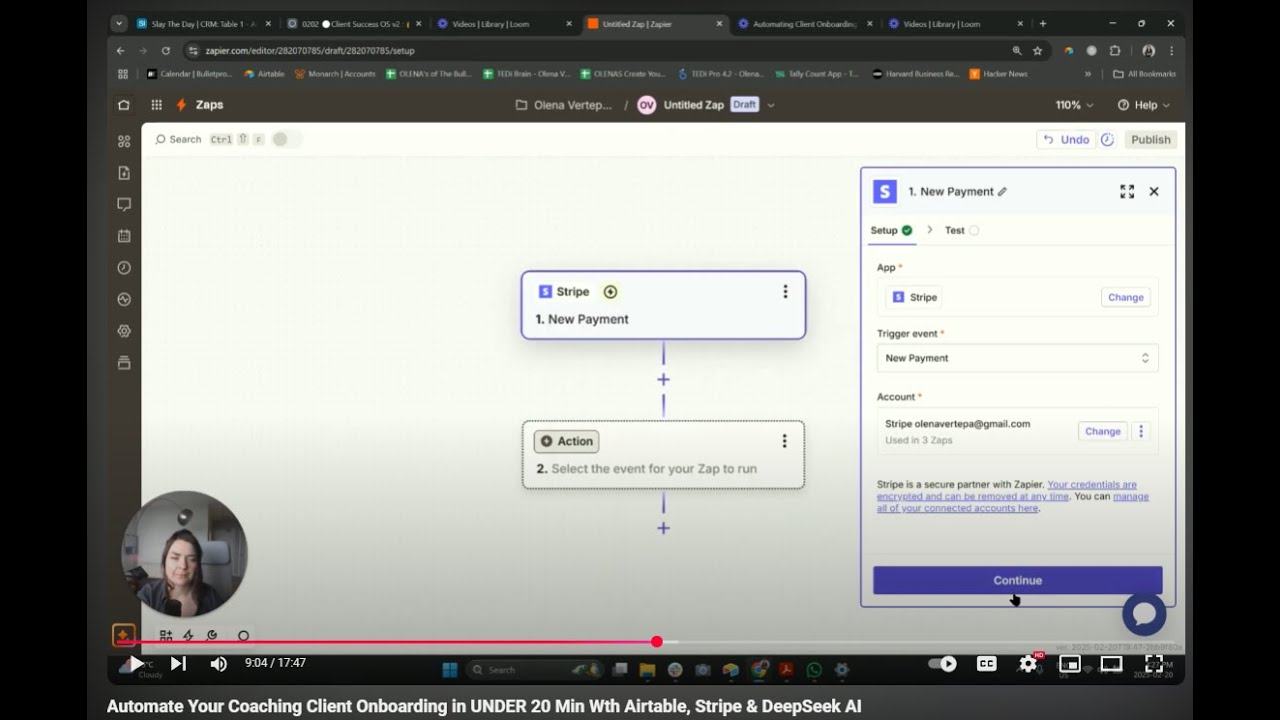Click the version history icon beside Undo

(1107, 140)
